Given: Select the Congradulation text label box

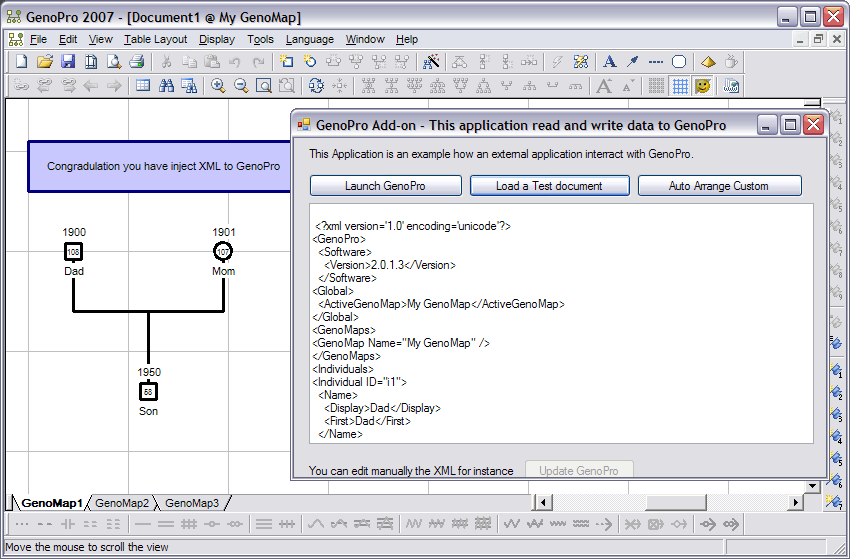Looking at the screenshot, I should [159, 166].
